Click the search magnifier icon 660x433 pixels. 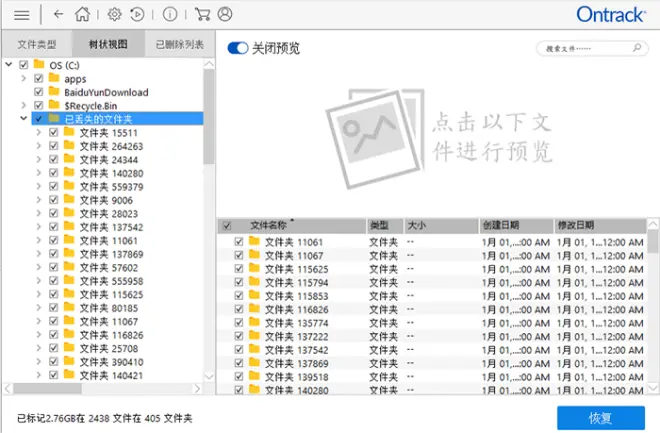637,48
